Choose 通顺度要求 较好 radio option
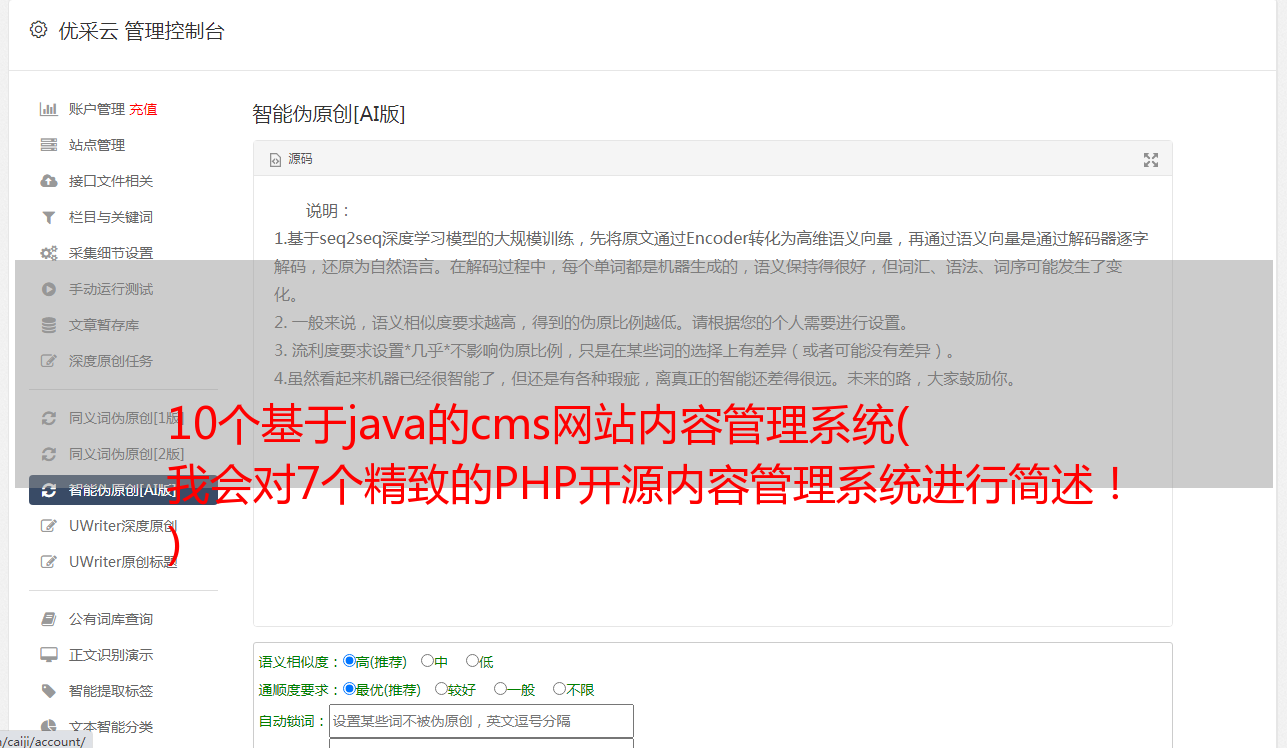This screenshot has width=1287, height=748. point(441,689)
